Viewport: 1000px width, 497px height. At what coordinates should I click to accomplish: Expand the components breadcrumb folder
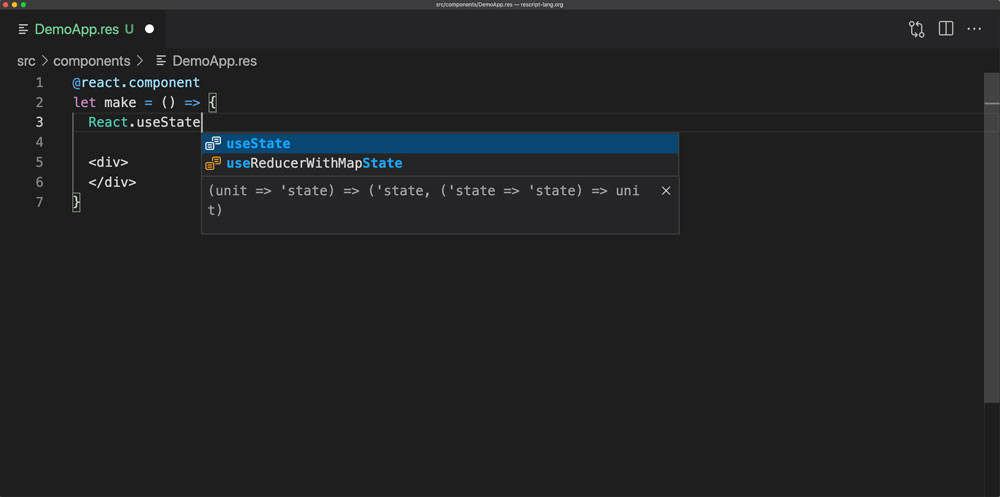pyautogui.click(x=92, y=61)
